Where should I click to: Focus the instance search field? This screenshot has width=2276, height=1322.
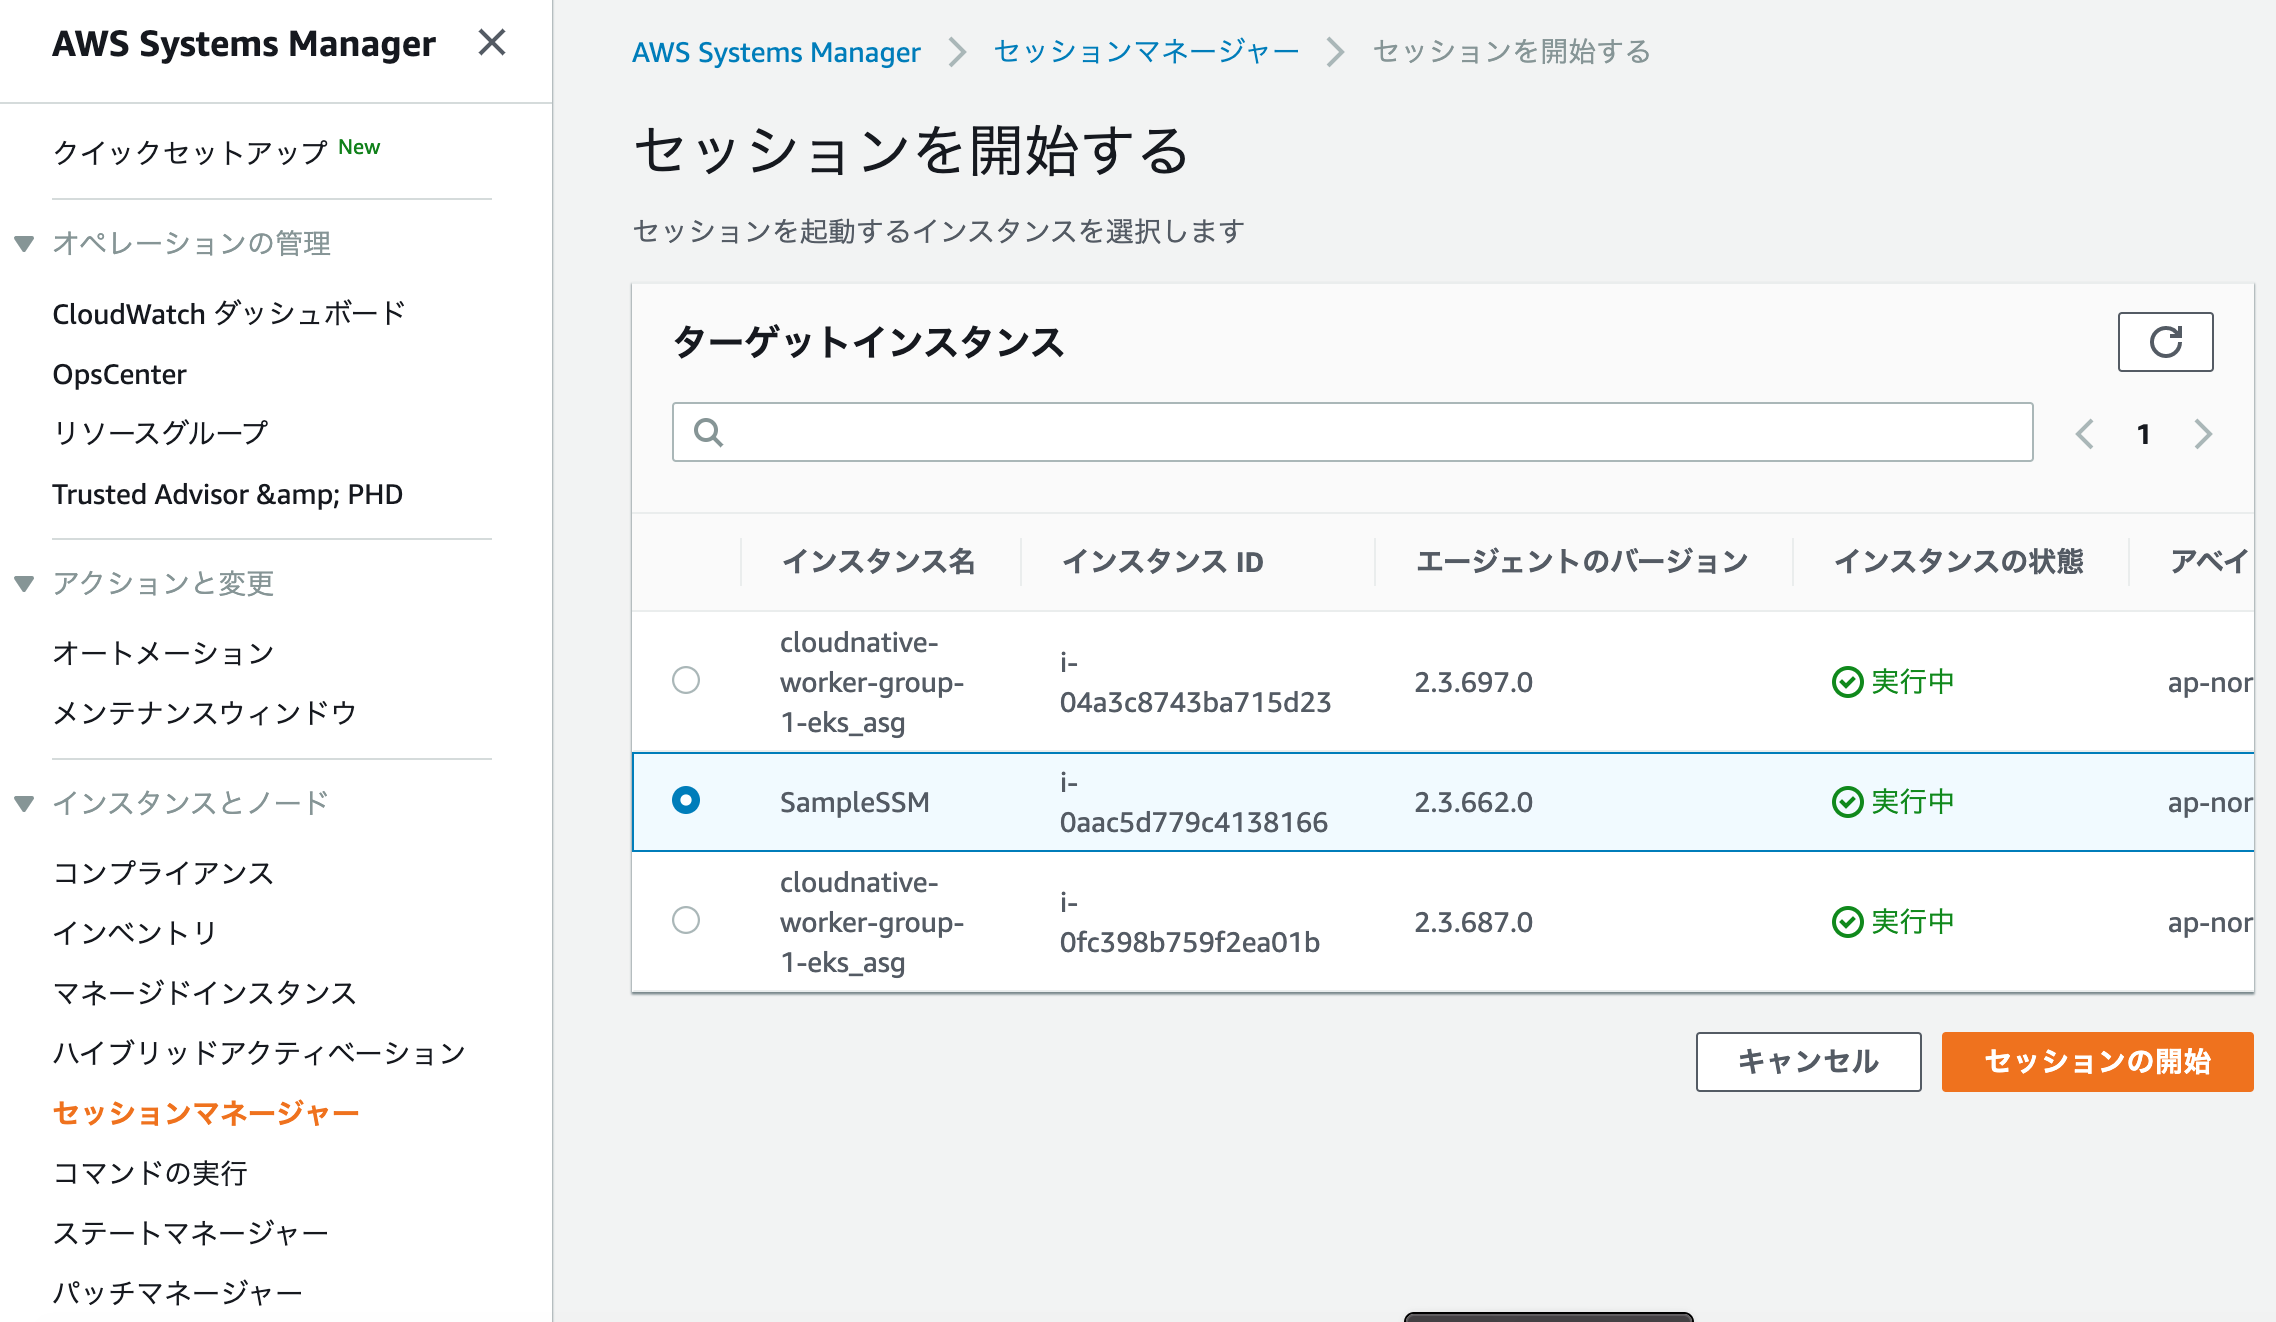[1352, 432]
